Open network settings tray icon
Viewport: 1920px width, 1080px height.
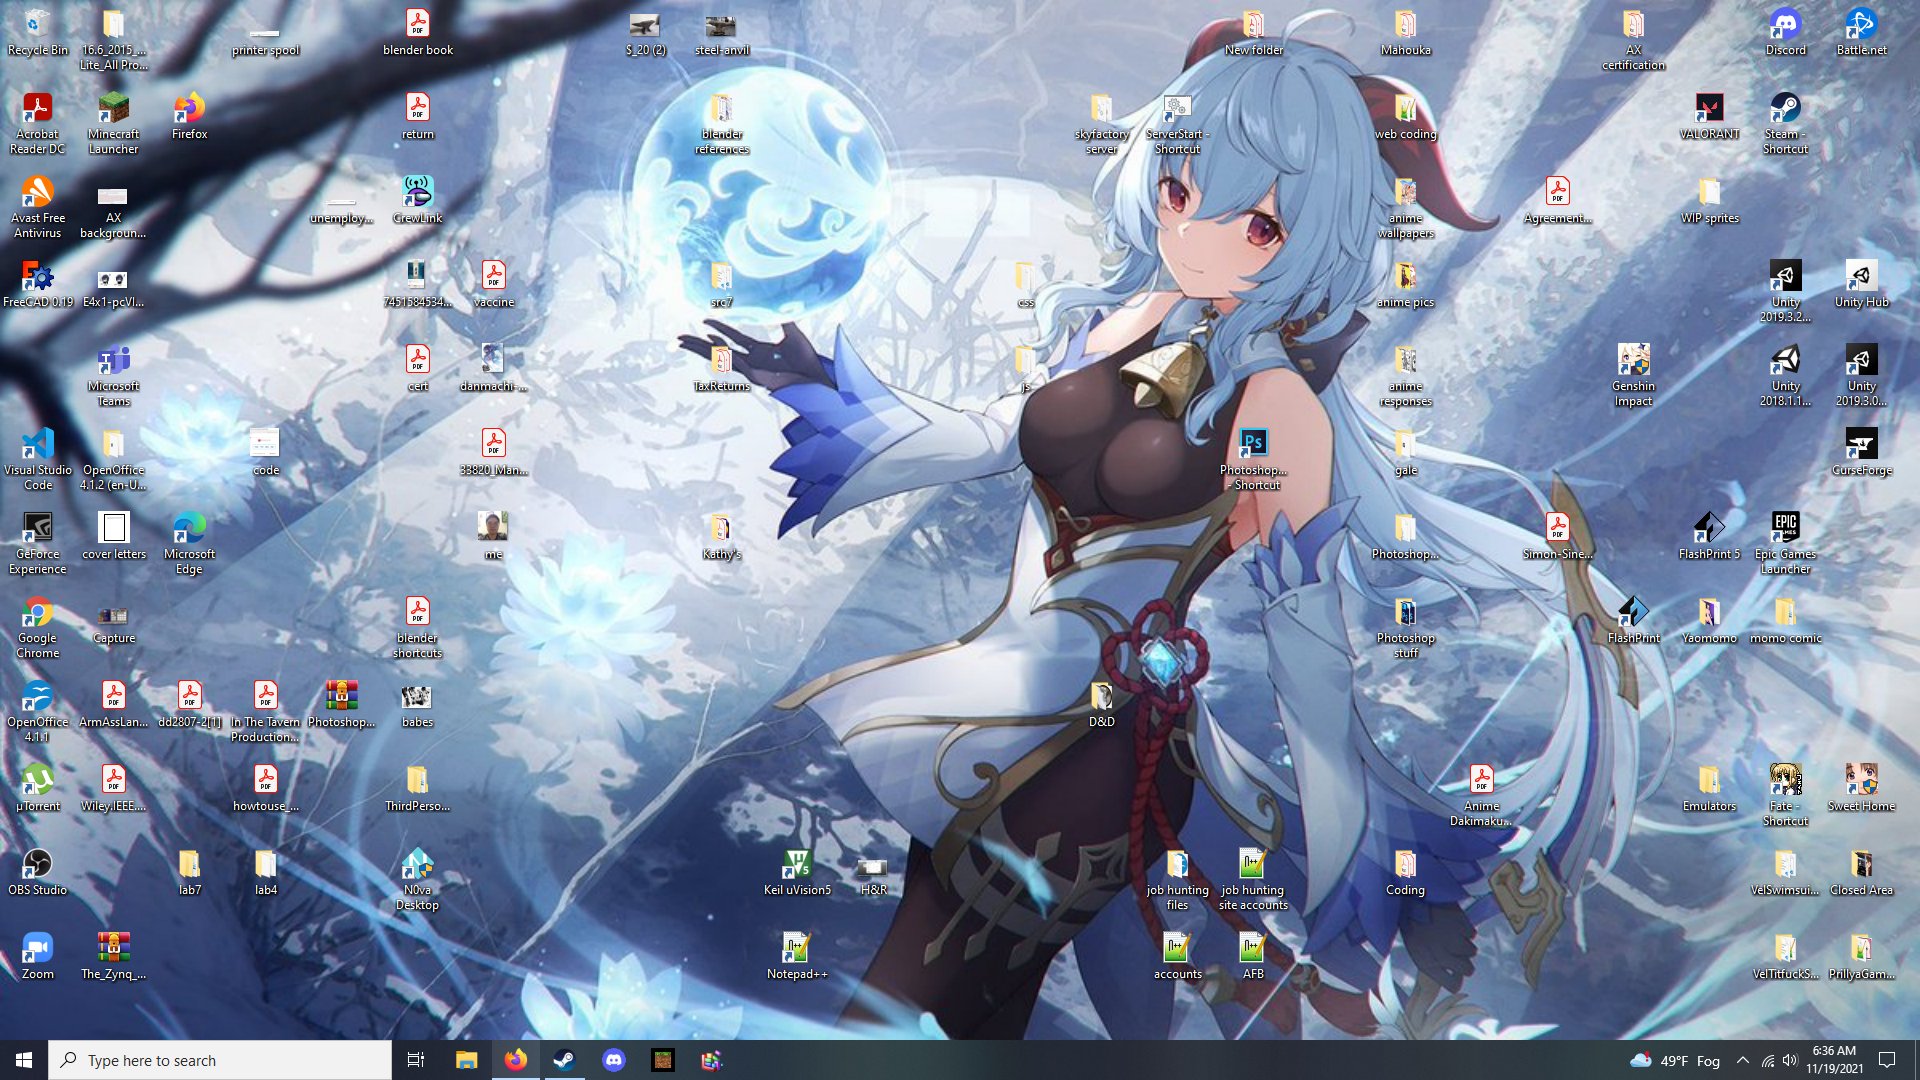(1768, 1060)
